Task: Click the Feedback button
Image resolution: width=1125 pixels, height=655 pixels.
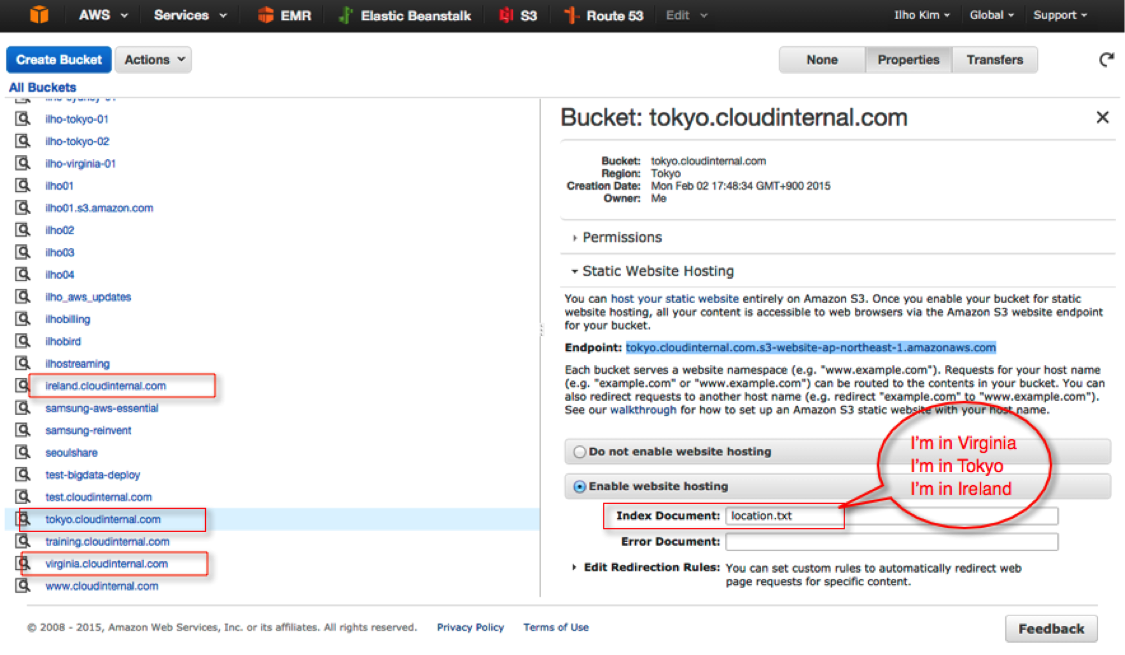Action: tap(1051, 628)
